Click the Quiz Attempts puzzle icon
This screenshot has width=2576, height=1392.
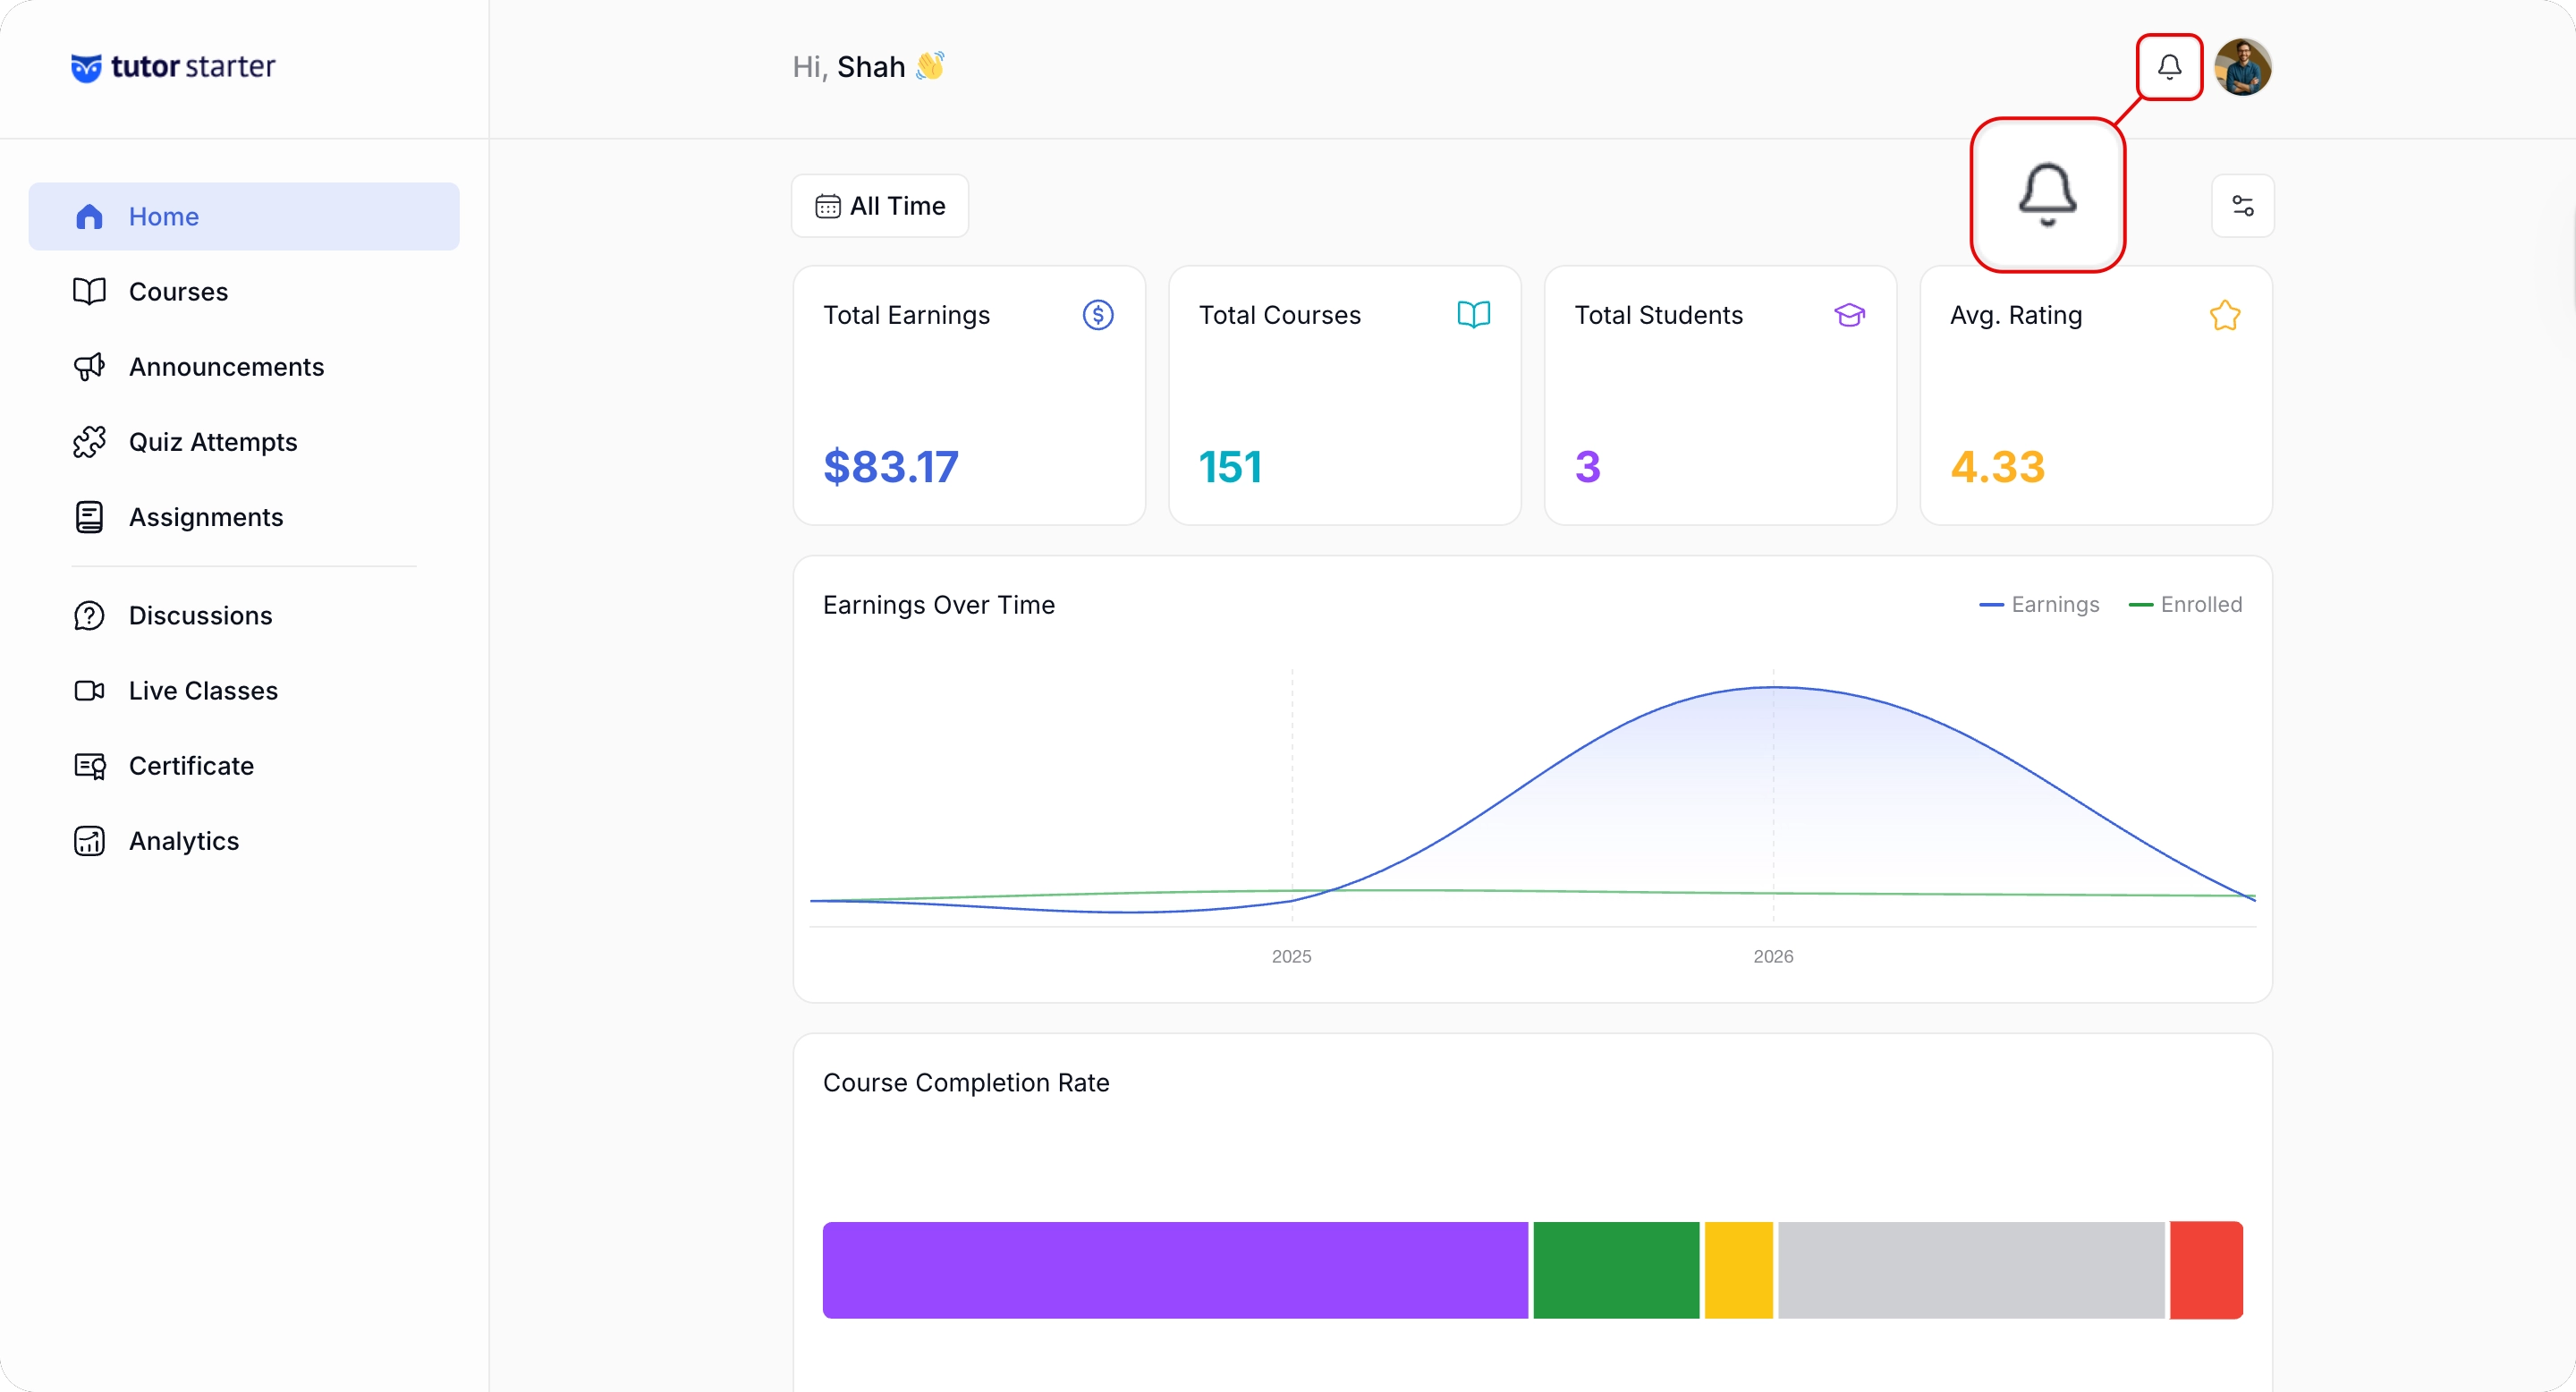point(89,441)
